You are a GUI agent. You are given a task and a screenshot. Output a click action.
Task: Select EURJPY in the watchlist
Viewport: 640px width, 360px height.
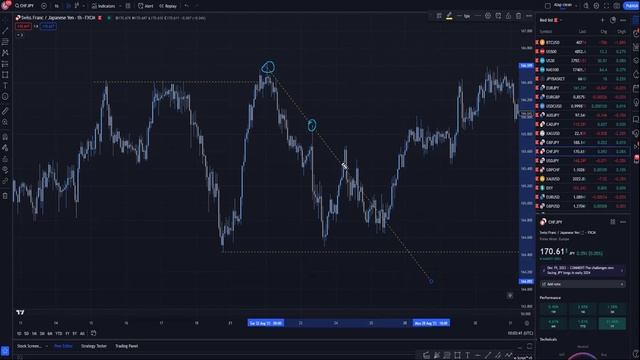(582, 88)
